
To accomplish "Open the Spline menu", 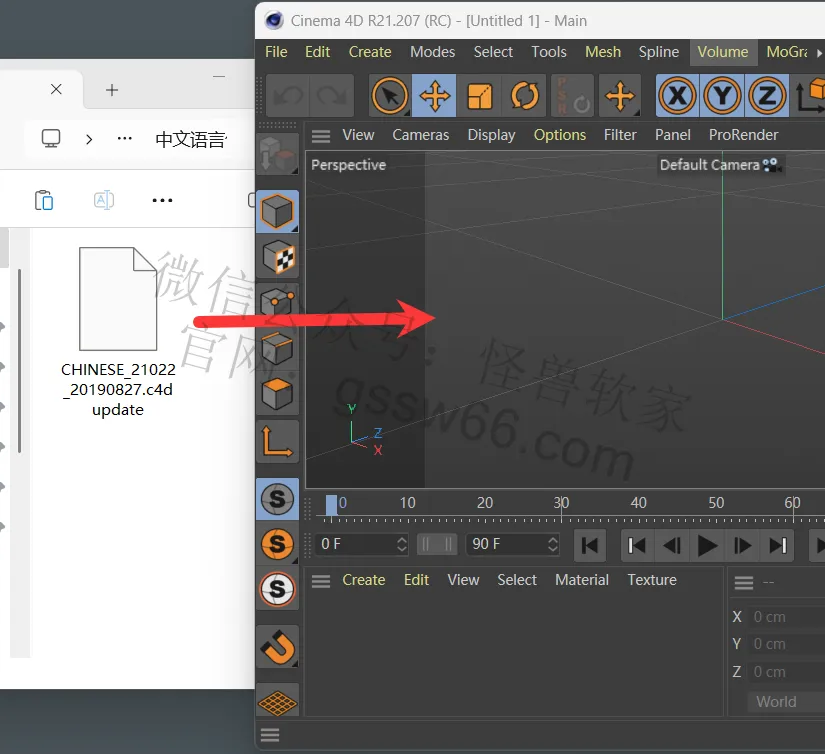I will [659, 52].
